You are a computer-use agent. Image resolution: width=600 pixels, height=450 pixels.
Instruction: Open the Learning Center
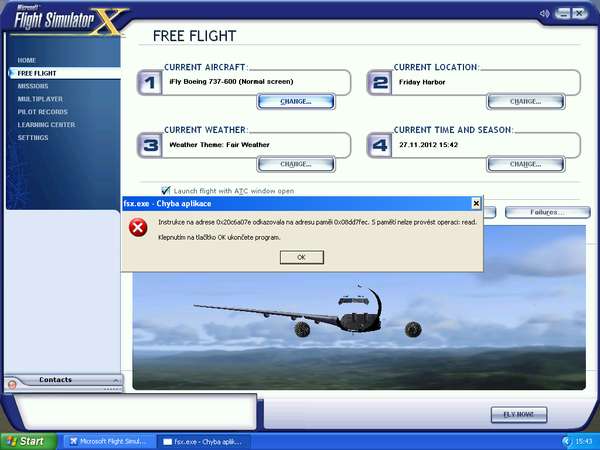tap(46, 125)
